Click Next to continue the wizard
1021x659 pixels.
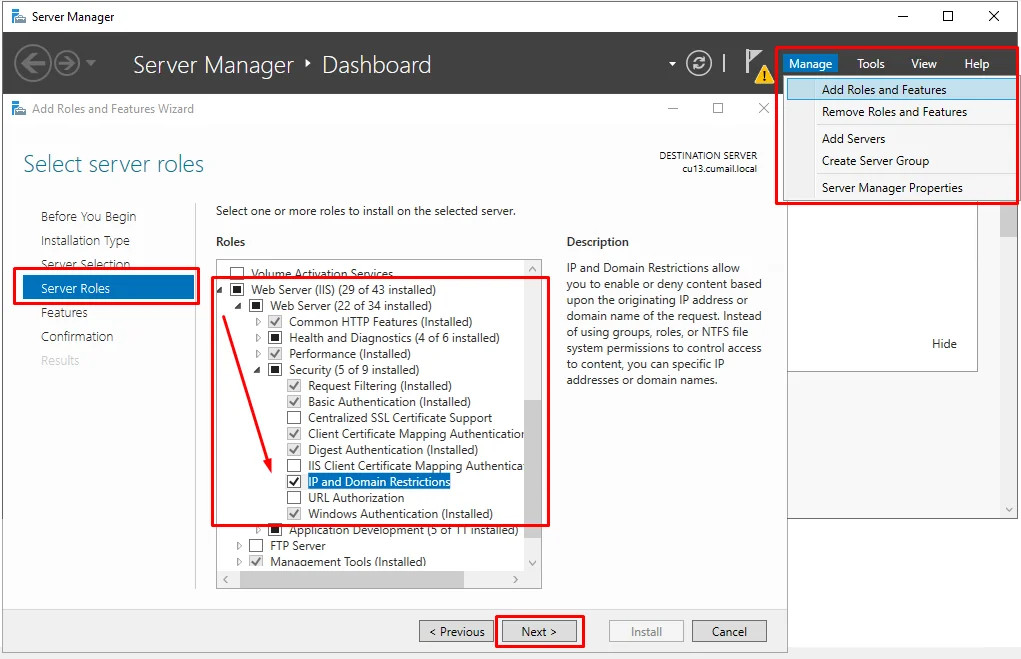coord(539,632)
